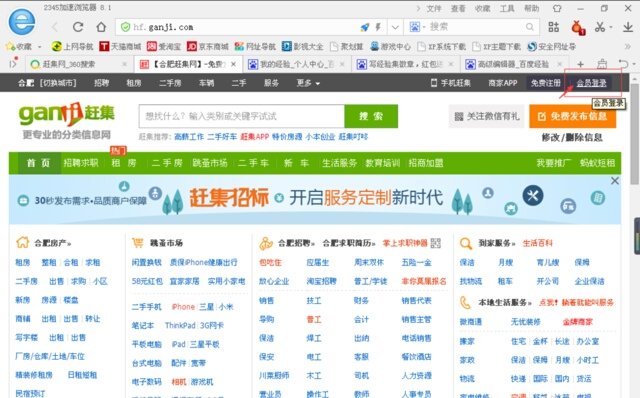Click the 跳蚤市场 shopping cart icon

pos(138,243)
